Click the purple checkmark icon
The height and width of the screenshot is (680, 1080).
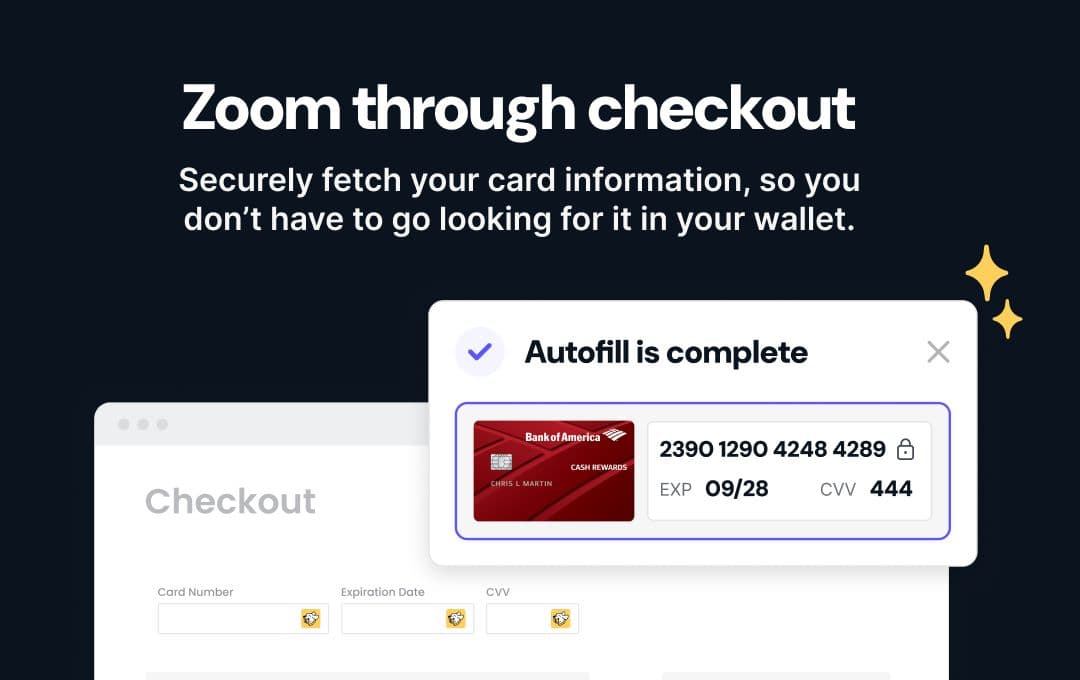[479, 352]
